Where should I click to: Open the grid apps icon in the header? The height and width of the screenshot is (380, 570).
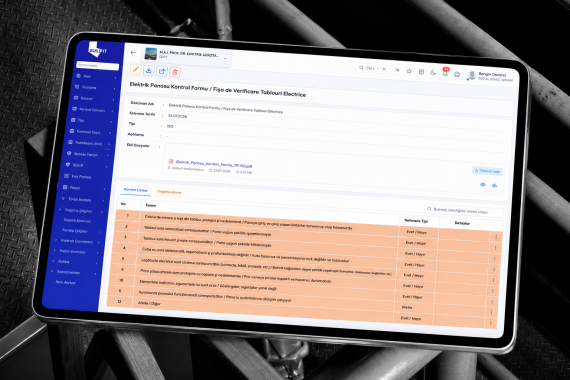421,72
